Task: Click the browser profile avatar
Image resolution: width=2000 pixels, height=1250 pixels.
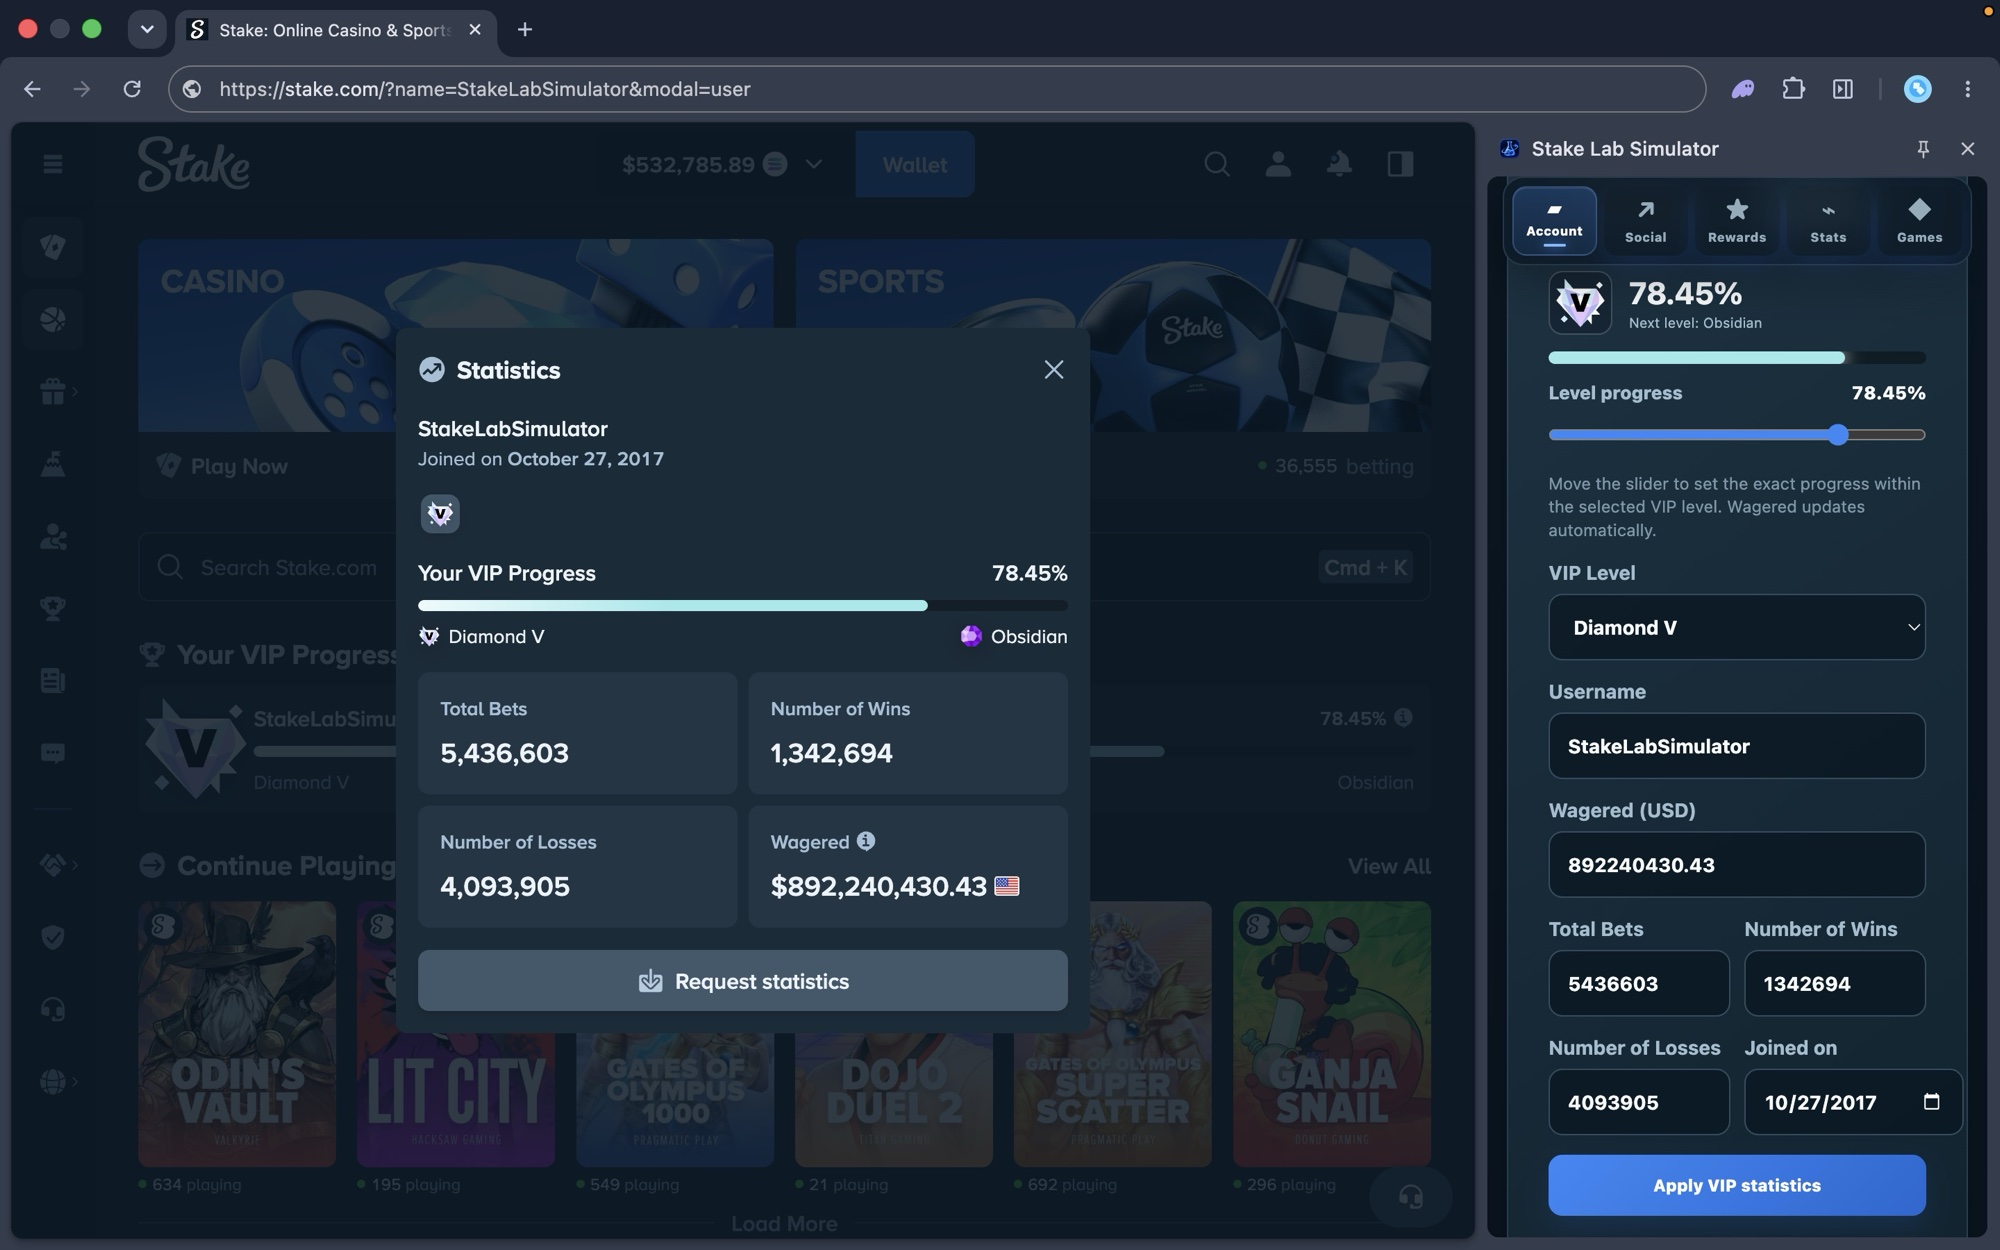Action: click(1917, 89)
